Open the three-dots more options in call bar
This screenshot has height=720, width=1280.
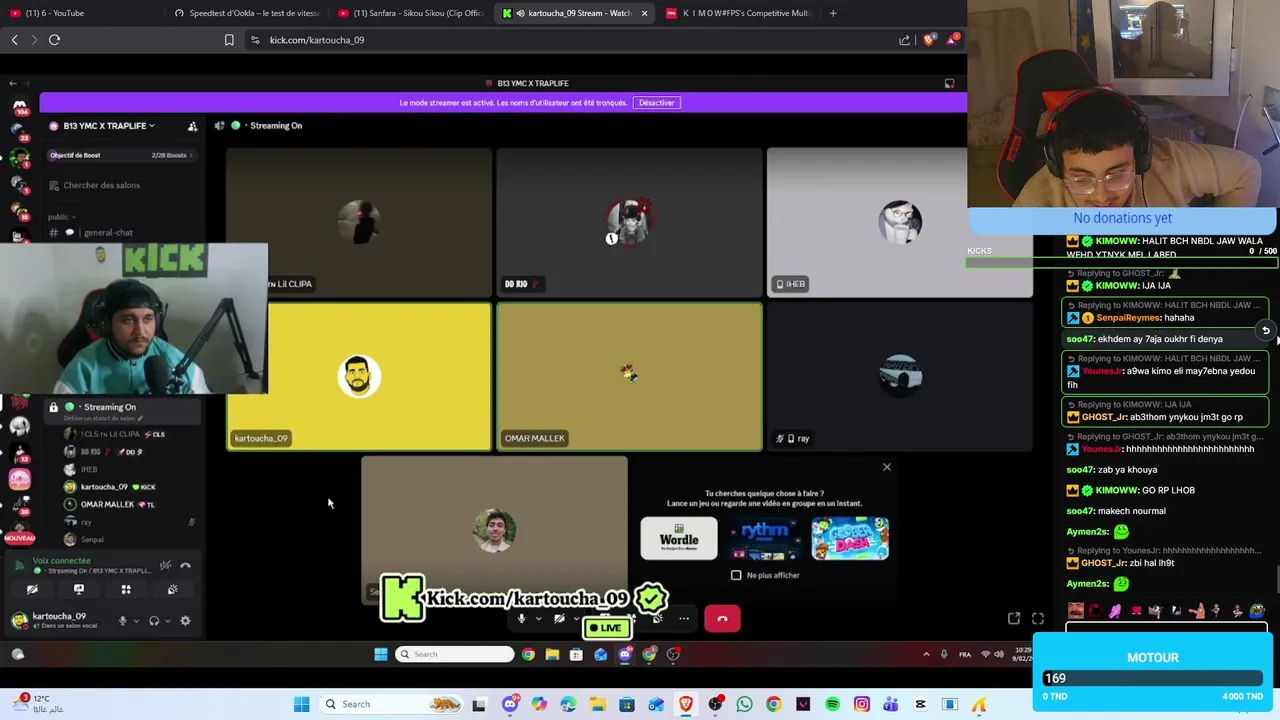684,619
